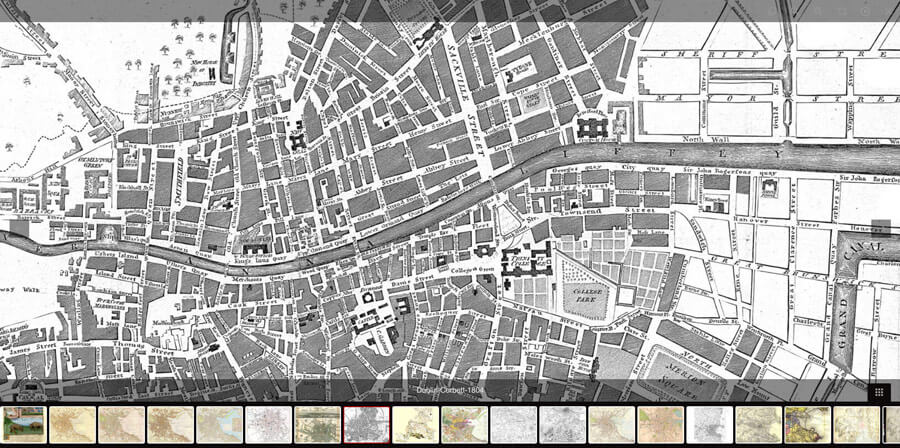This screenshot has height=448, width=900.
Task: Select the second thumbnail in the filmstrip
Action: (72, 424)
